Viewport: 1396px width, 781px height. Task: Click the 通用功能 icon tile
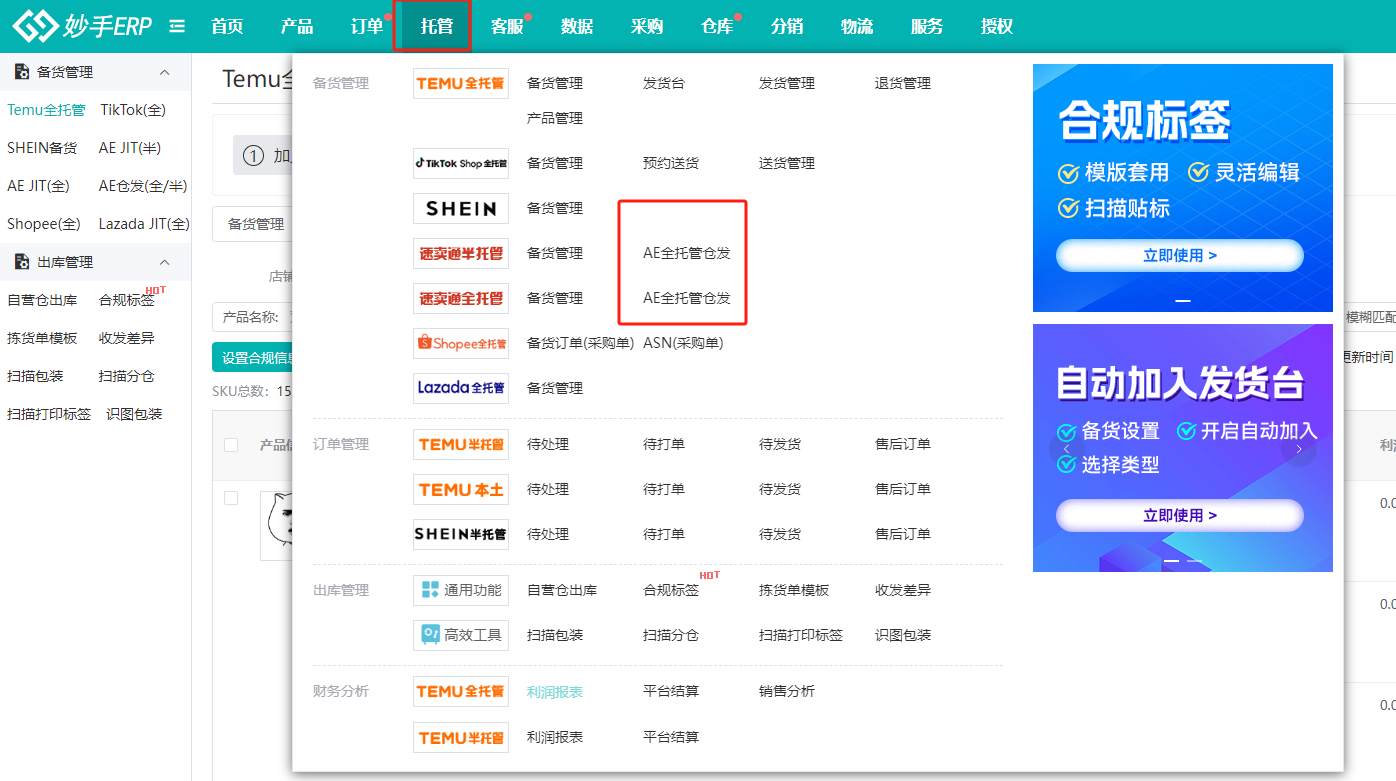[461, 590]
